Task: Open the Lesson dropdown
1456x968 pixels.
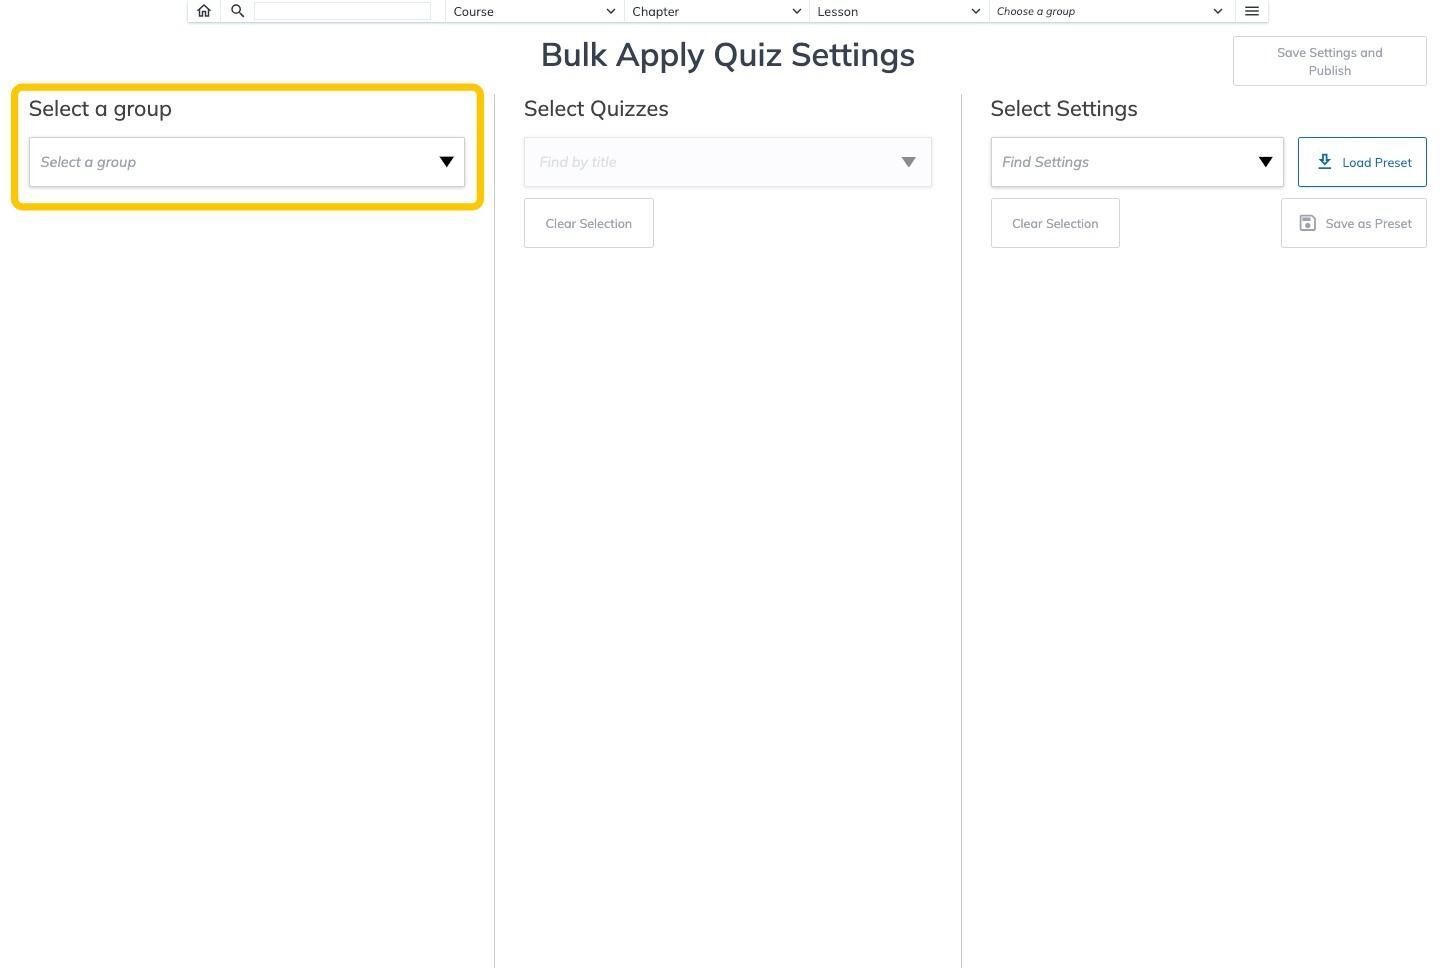Action: [x=898, y=11]
